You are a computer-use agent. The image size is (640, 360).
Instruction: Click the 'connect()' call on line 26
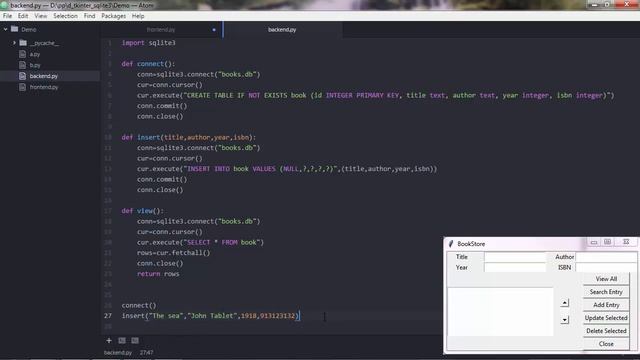pos(139,305)
